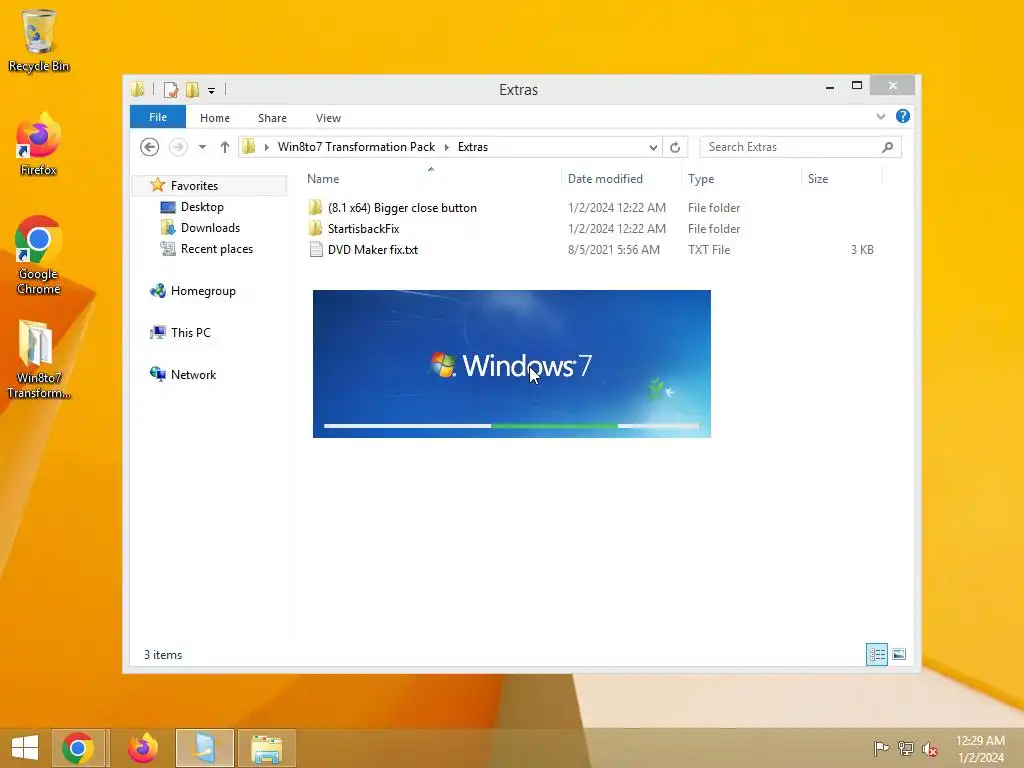
Task: Switch to the View ribbon tab
Action: click(328, 118)
